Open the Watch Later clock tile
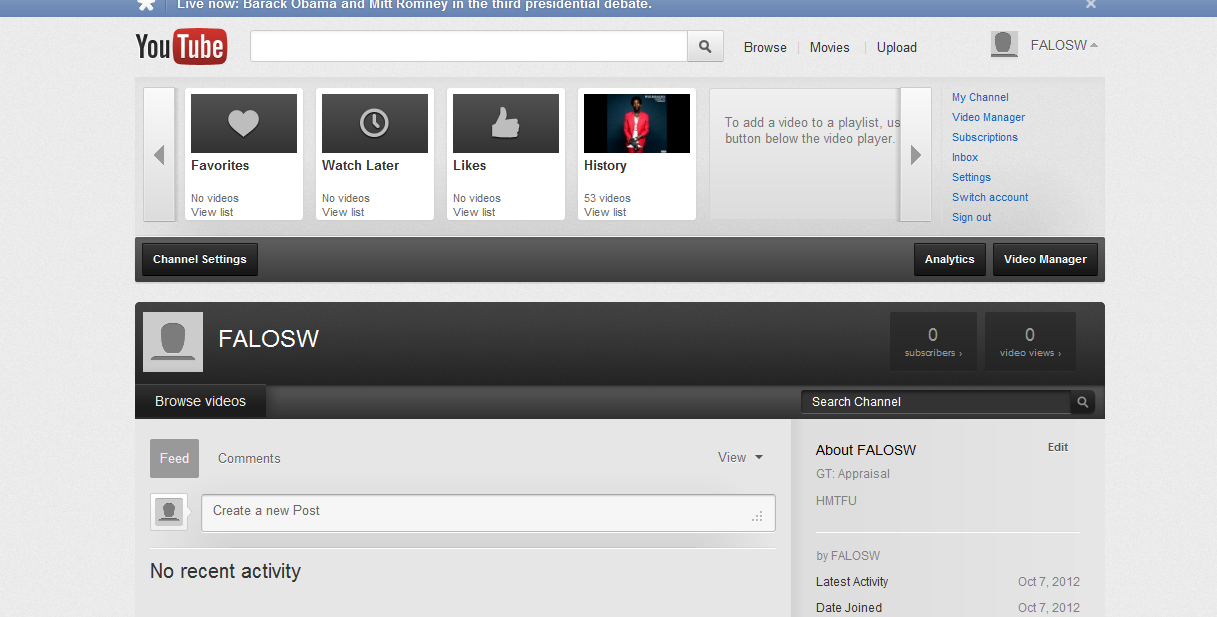Viewport: 1217px width, 617px height. pyautogui.click(x=374, y=123)
